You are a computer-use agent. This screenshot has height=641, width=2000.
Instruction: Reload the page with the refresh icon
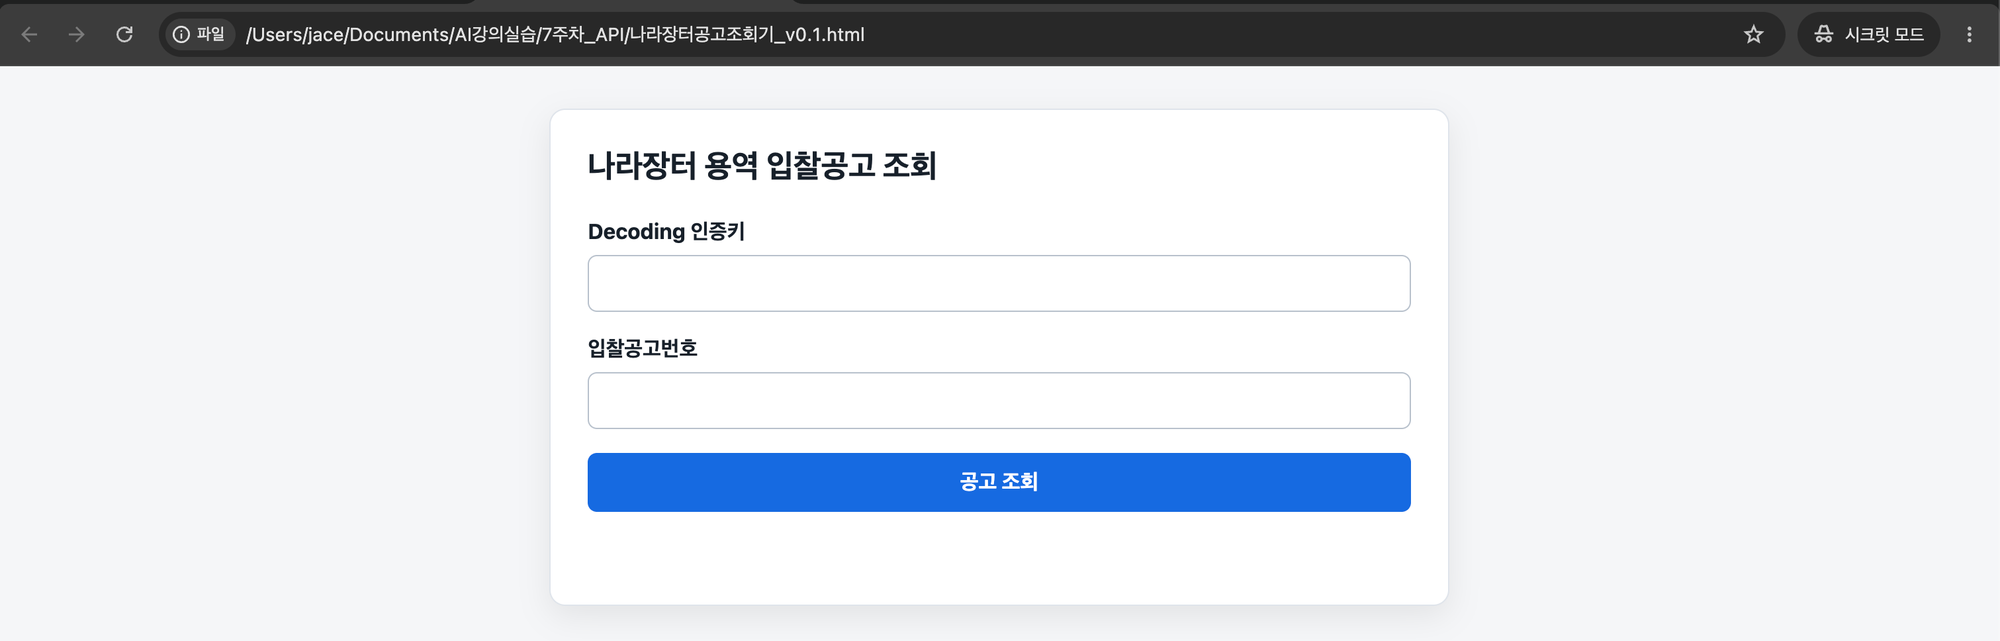124,34
